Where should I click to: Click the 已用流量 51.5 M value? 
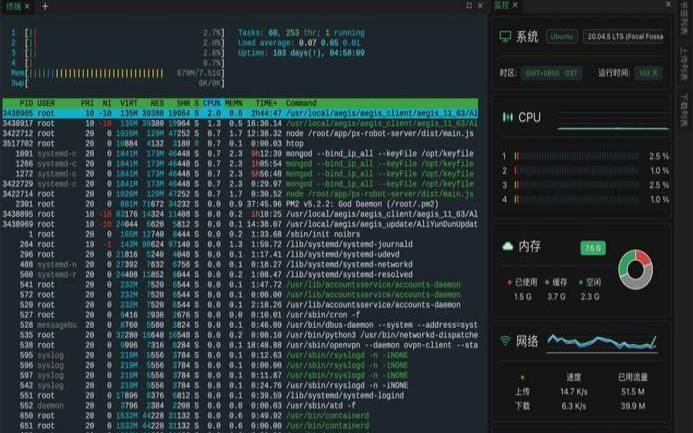(x=633, y=391)
